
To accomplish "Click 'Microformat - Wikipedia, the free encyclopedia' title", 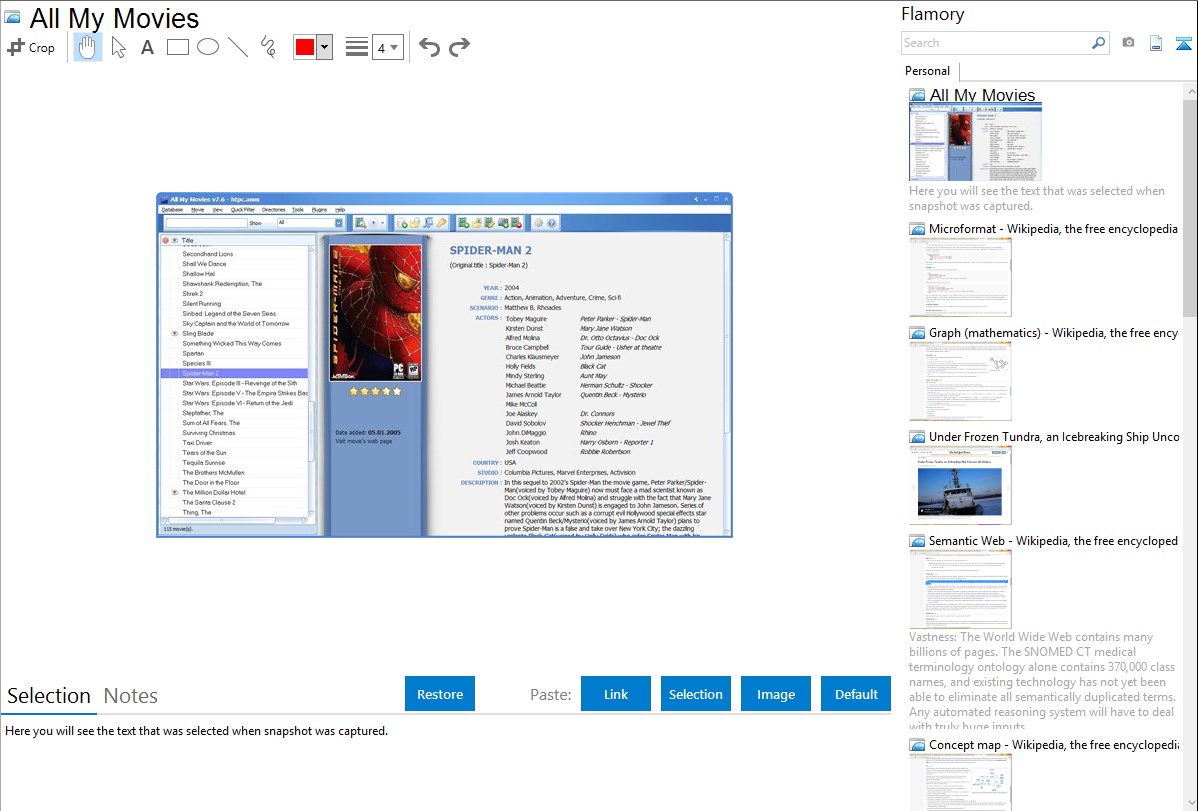I will point(1053,229).
